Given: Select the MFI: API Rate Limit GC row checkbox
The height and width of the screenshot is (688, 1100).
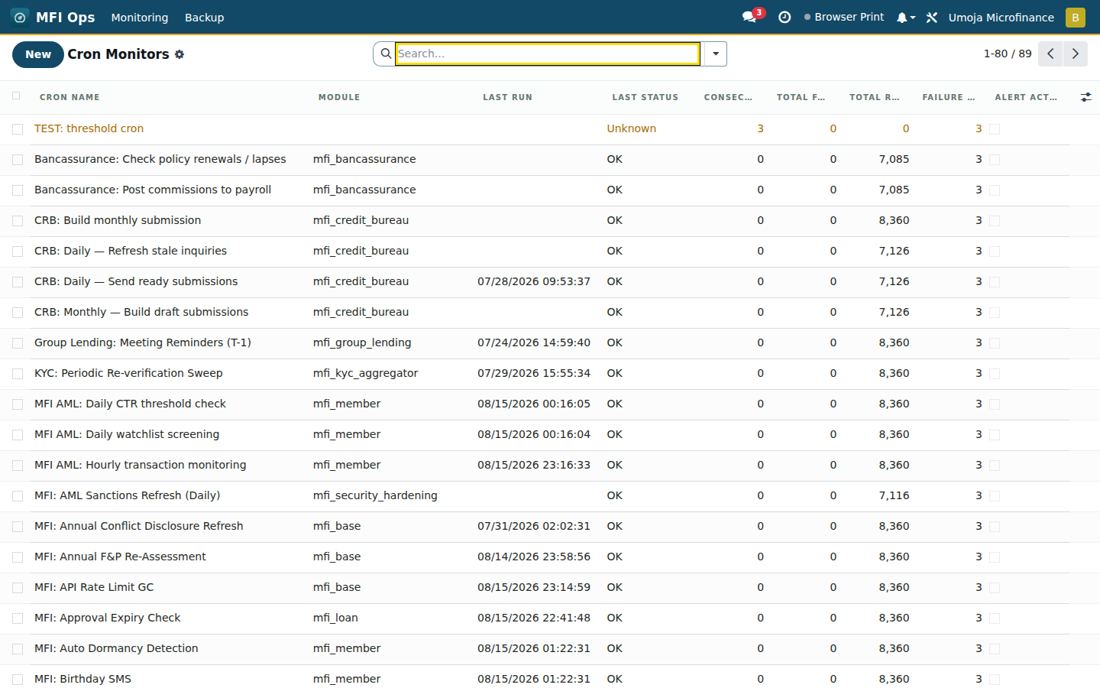Looking at the screenshot, I should point(18,588).
